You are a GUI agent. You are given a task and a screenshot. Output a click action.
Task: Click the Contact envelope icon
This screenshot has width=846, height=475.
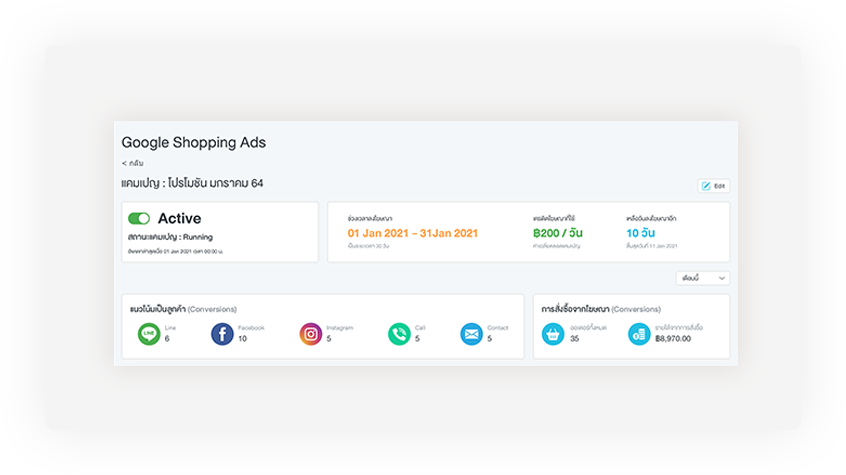click(472, 334)
